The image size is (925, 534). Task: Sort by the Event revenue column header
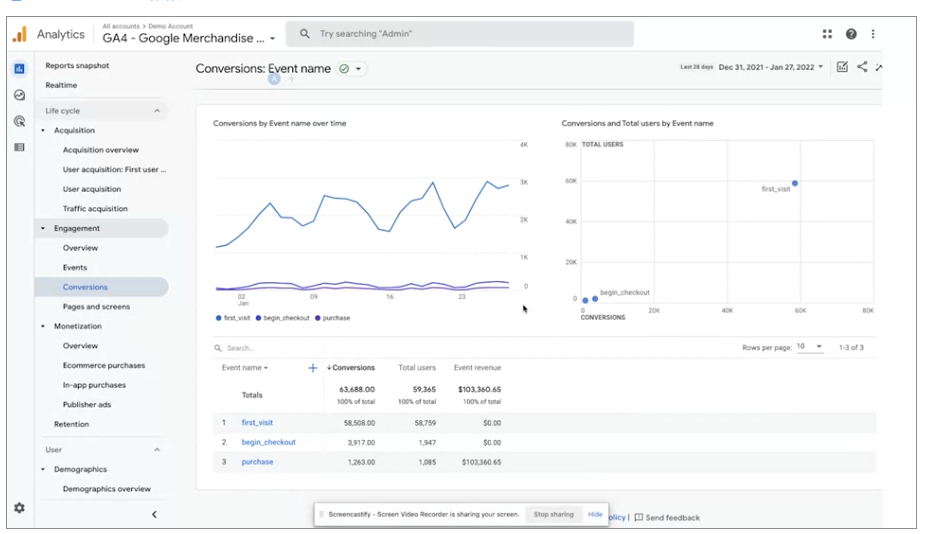point(477,368)
